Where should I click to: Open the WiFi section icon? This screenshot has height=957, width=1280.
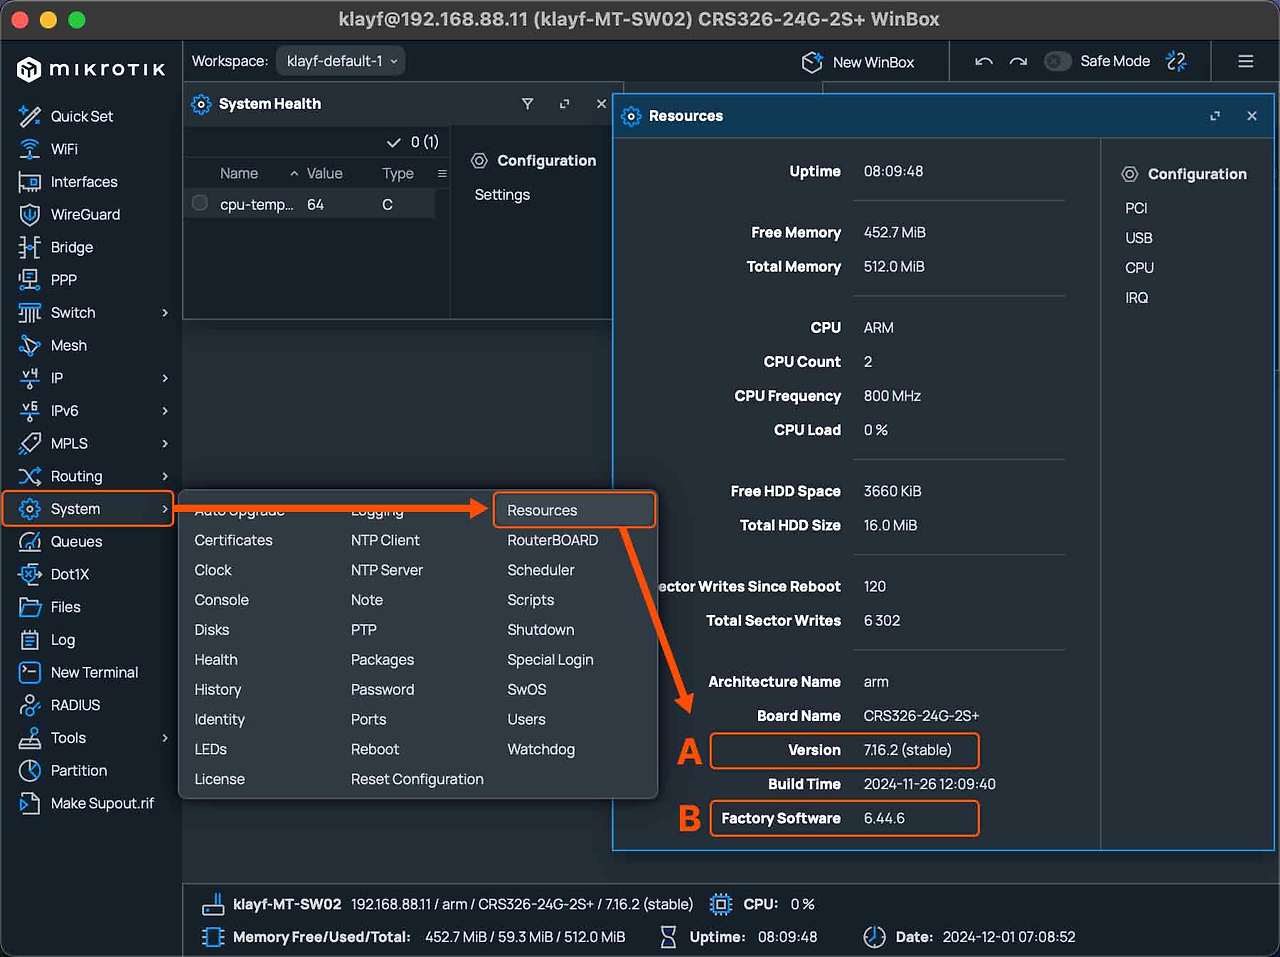click(30, 149)
